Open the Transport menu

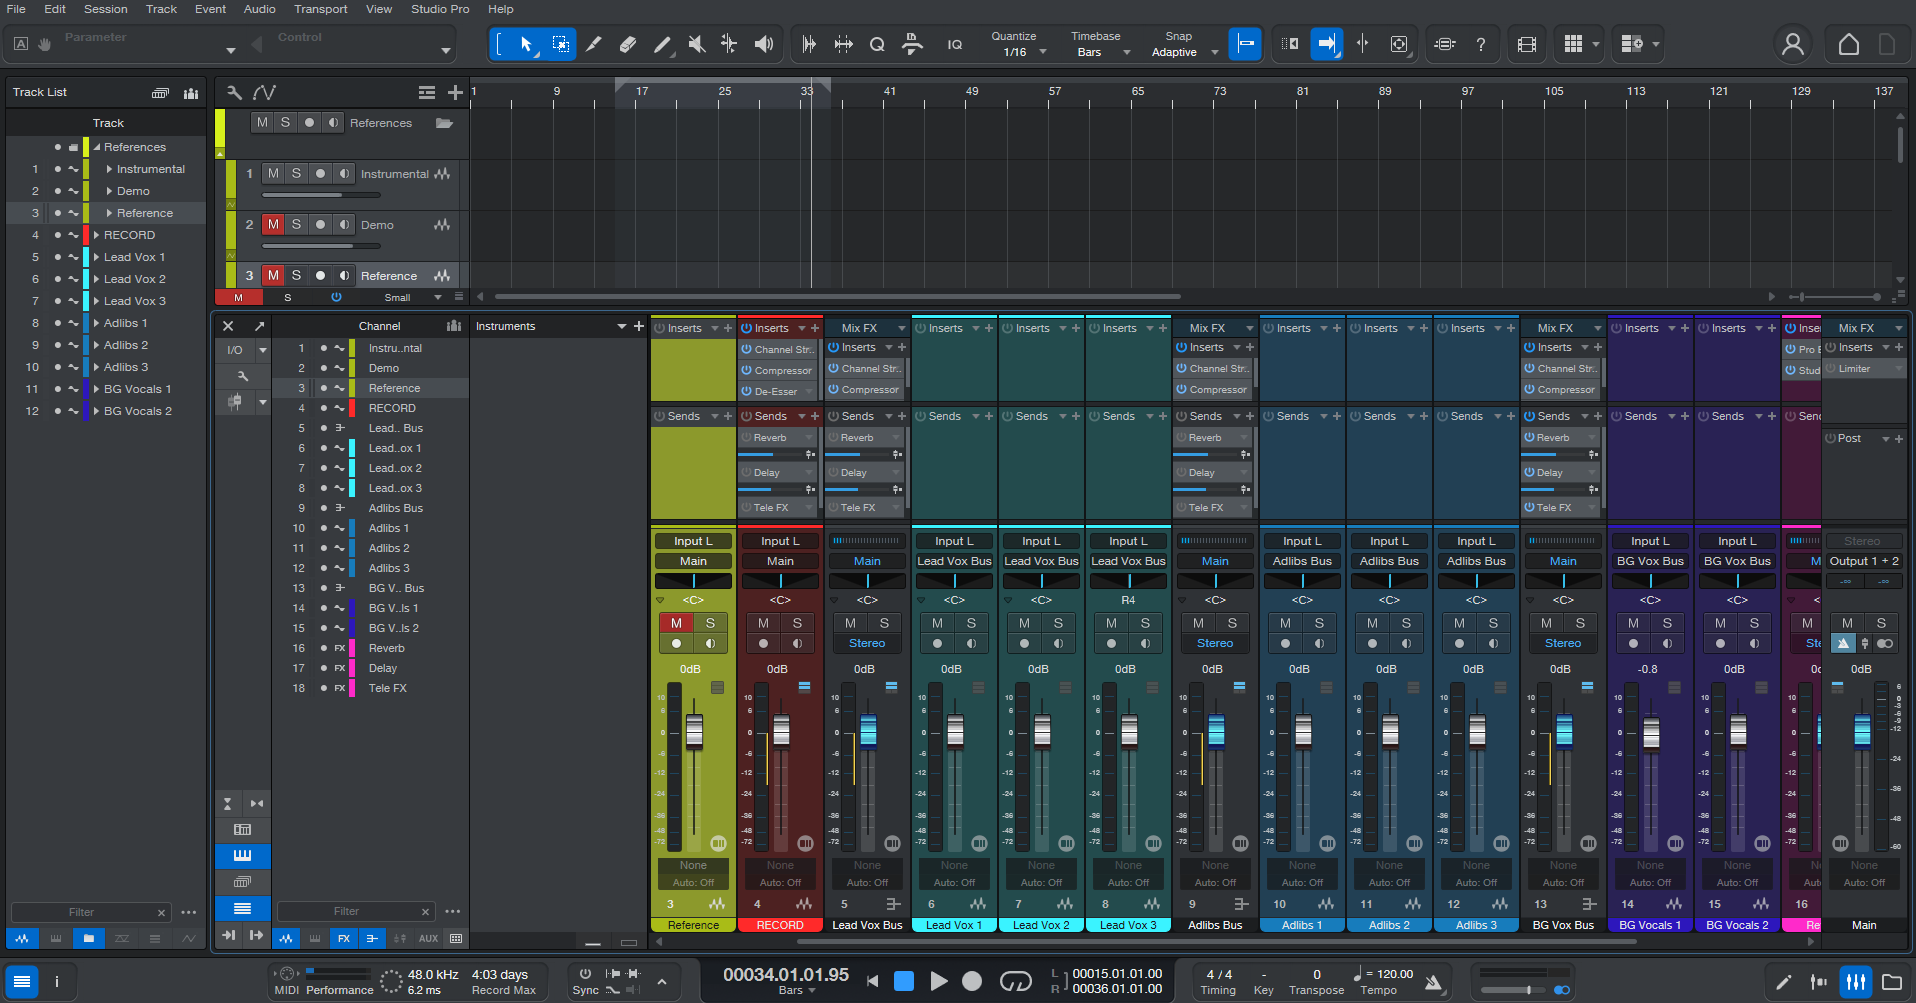coord(320,9)
